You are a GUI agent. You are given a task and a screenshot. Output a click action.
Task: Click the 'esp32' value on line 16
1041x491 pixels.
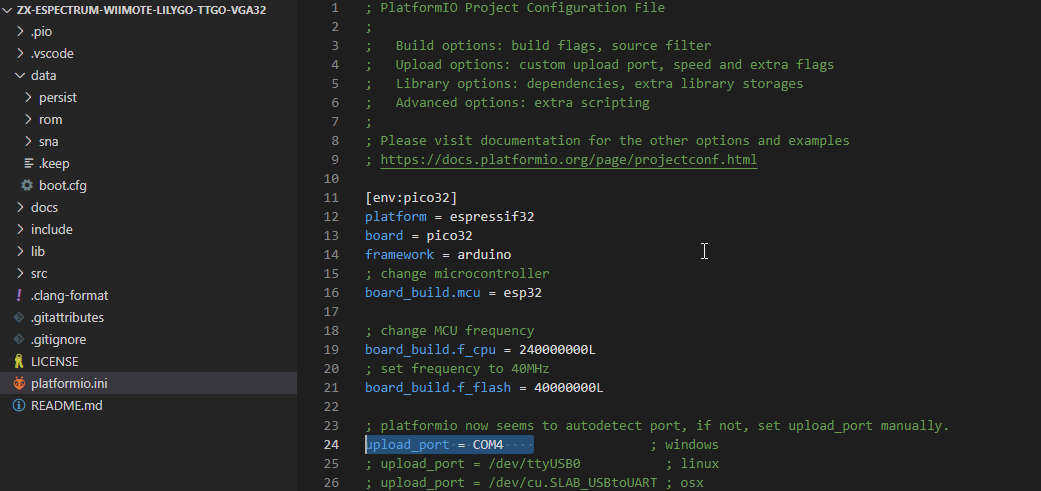[522, 293]
